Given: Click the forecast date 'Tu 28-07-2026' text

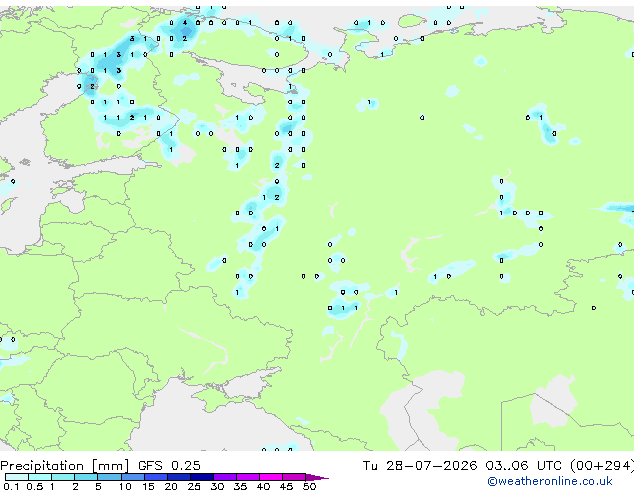Looking at the screenshot, I should point(420,466).
